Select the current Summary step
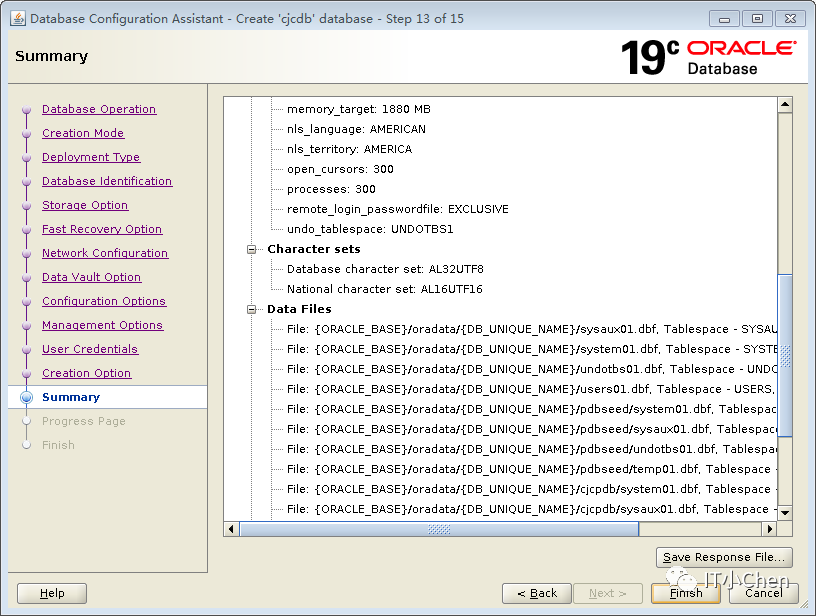 click(71, 397)
